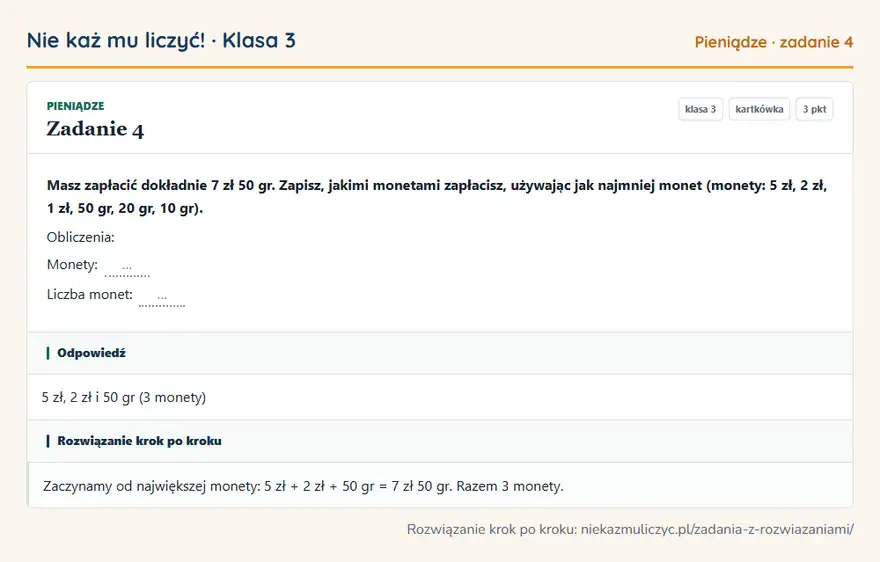Click the 'kartkówka' tag

tap(759, 109)
